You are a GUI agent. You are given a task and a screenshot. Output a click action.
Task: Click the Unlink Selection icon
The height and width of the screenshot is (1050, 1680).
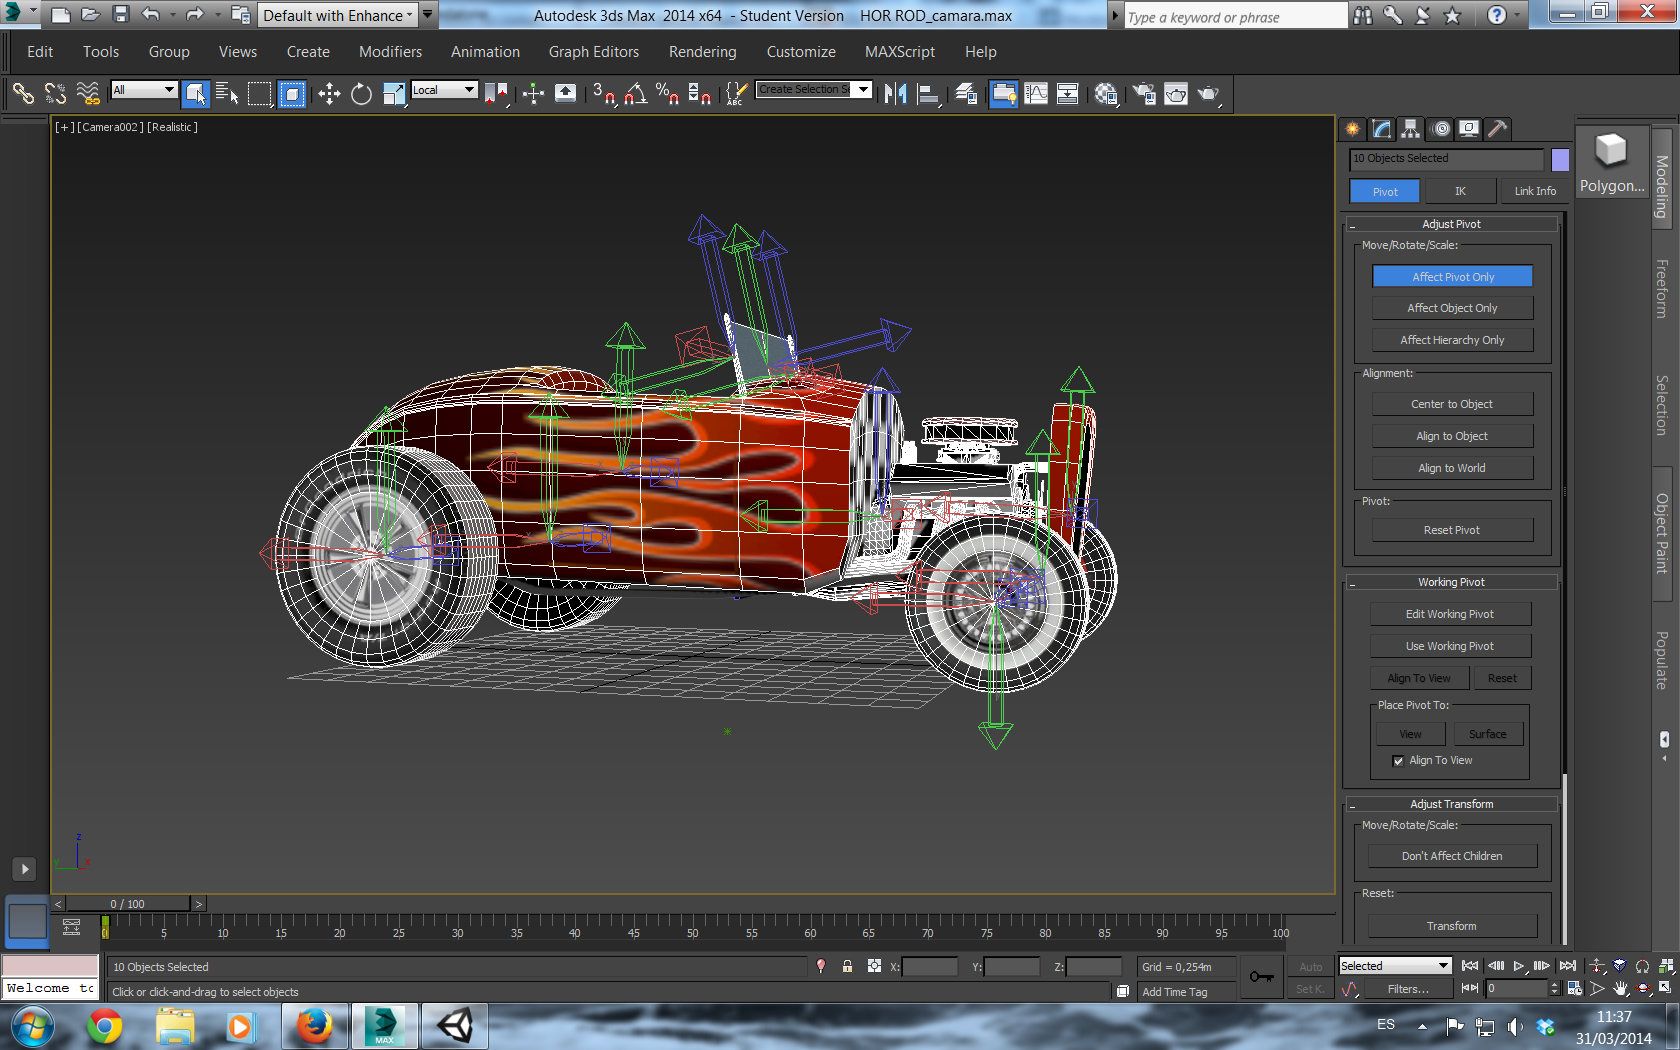click(x=55, y=94)
